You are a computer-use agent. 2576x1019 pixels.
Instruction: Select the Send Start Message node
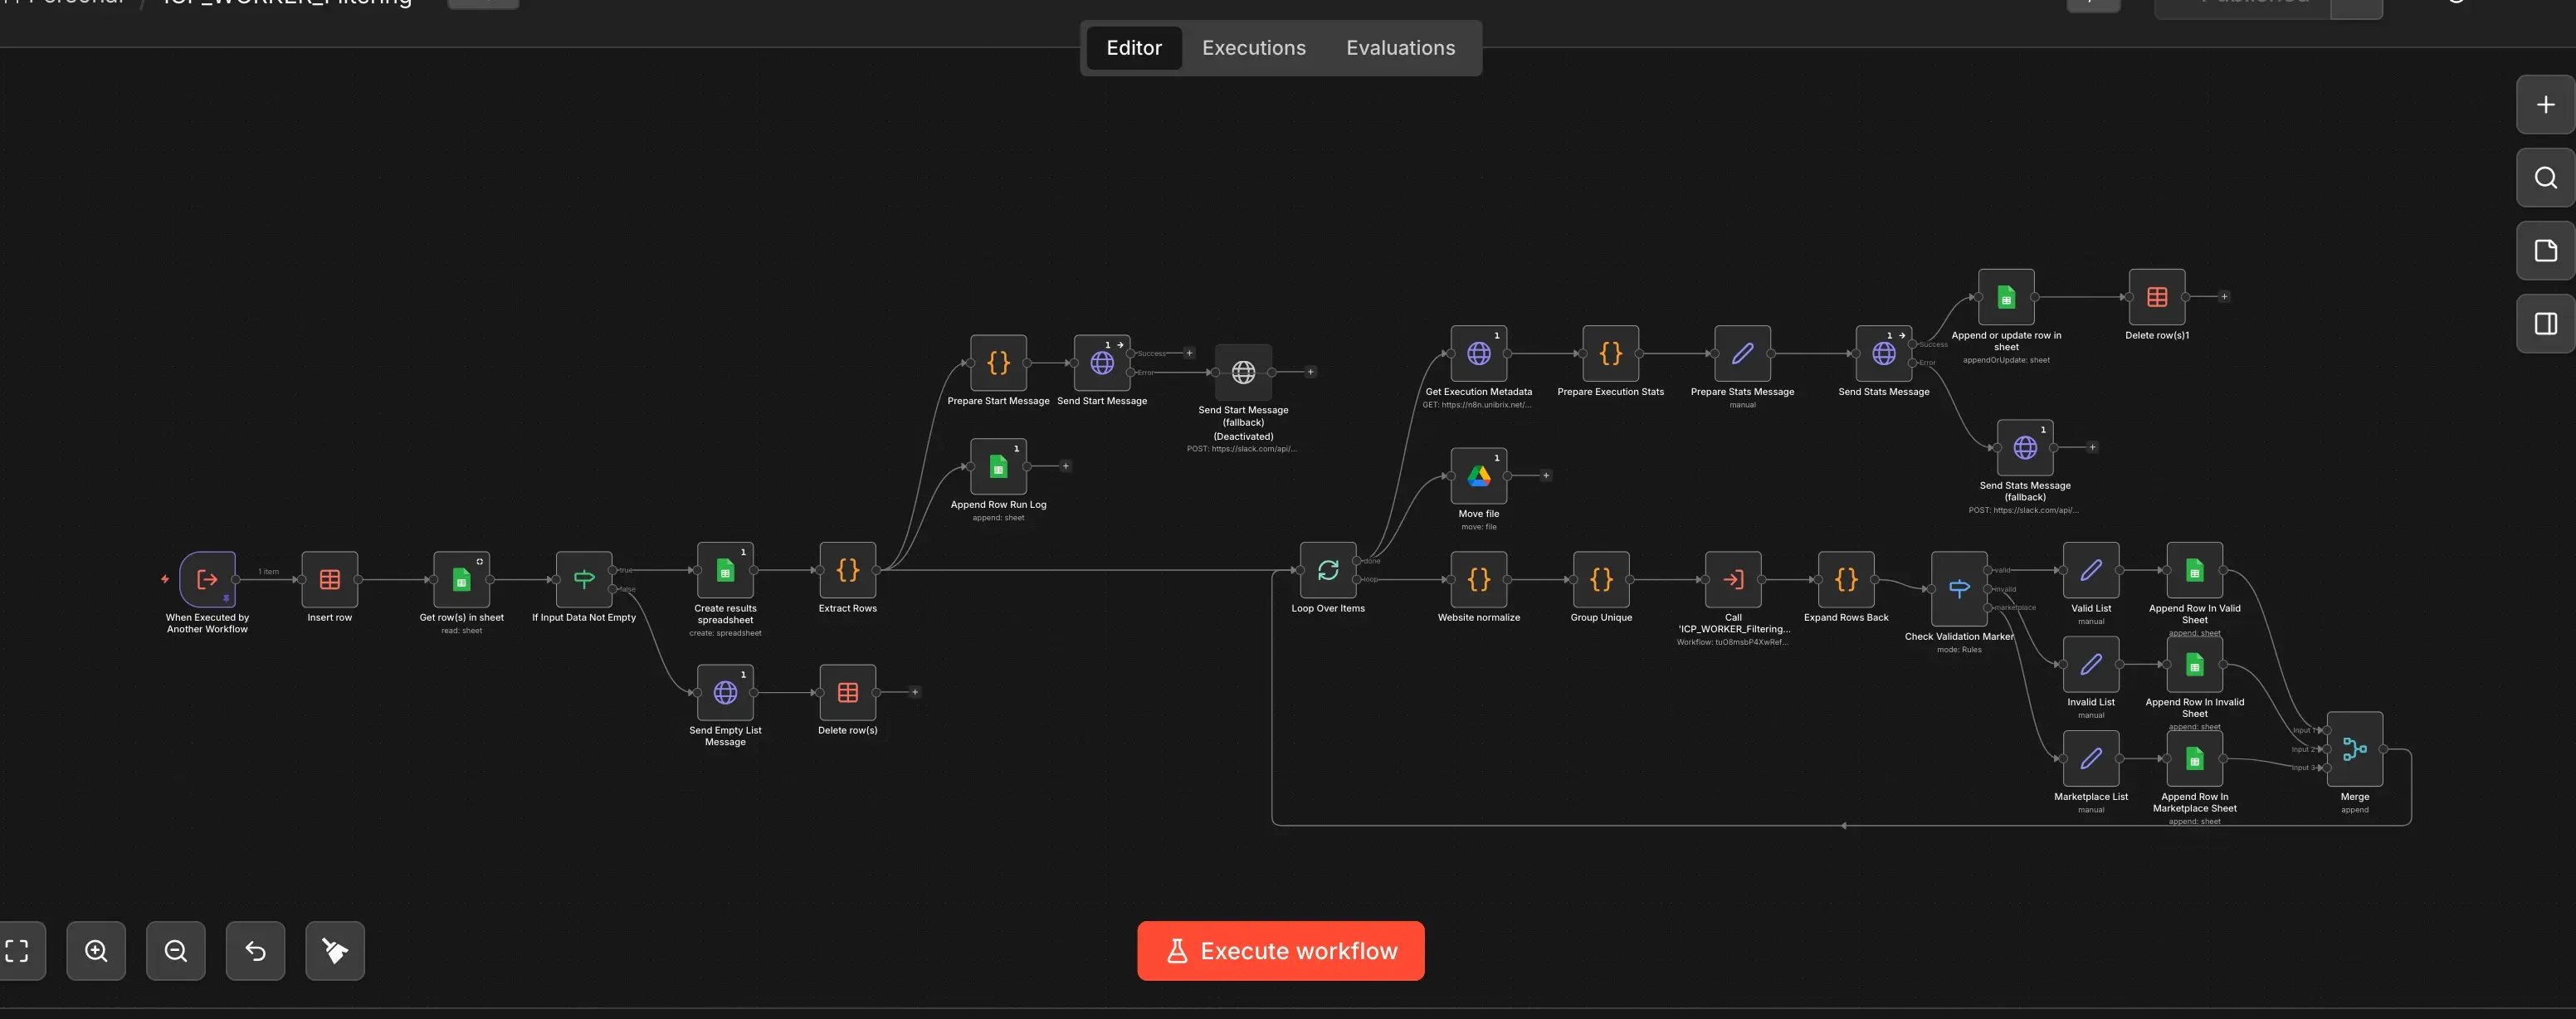1102,363
